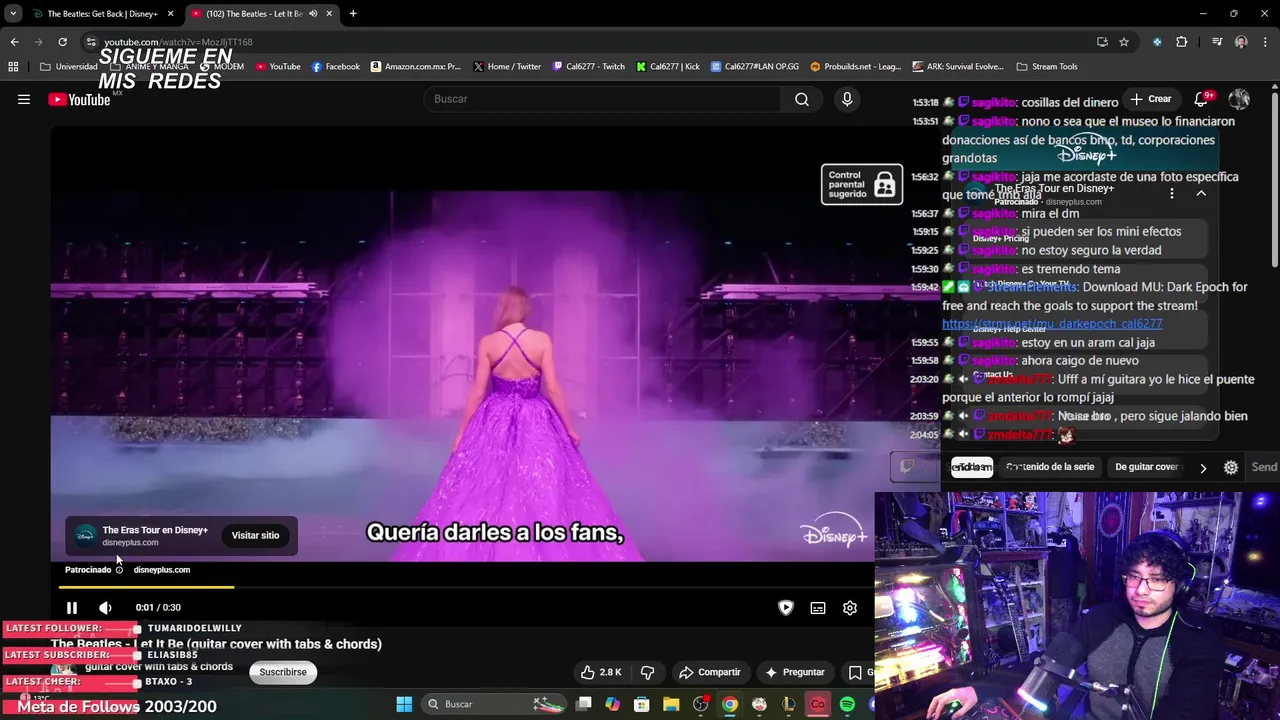The image size is (1280, 720).
Task: Click the Control parental sugerido lock badge
Action: [x=862, y=185]
